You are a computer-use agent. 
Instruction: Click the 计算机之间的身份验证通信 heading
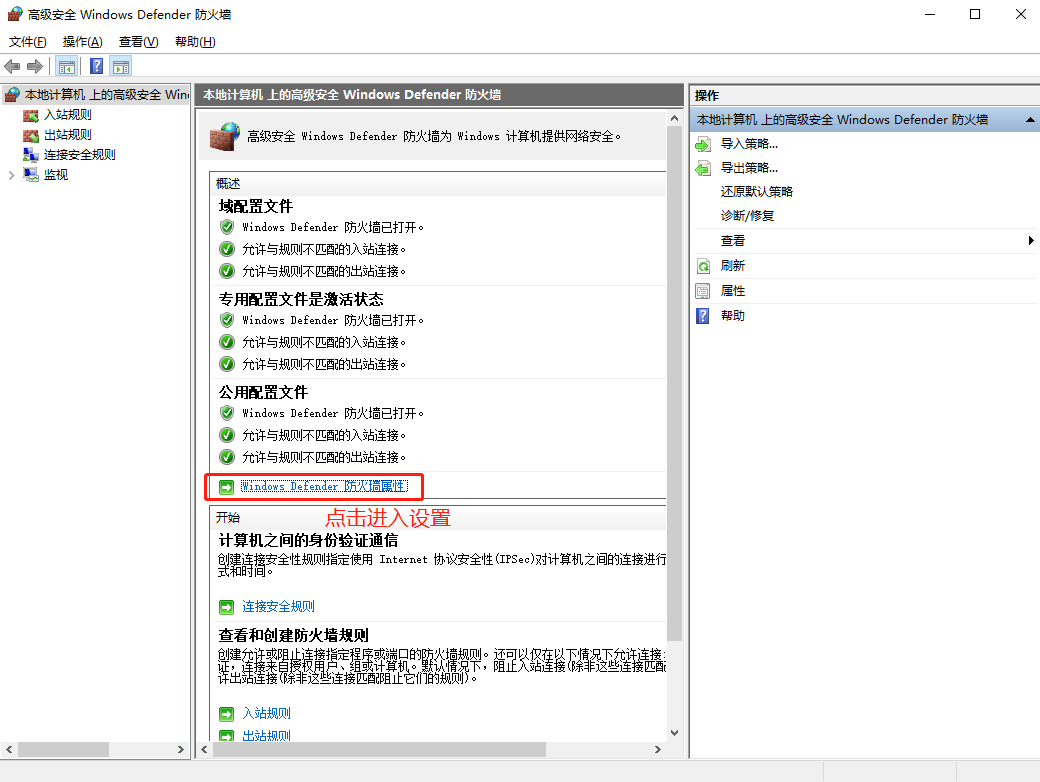[x=308, y=540]
